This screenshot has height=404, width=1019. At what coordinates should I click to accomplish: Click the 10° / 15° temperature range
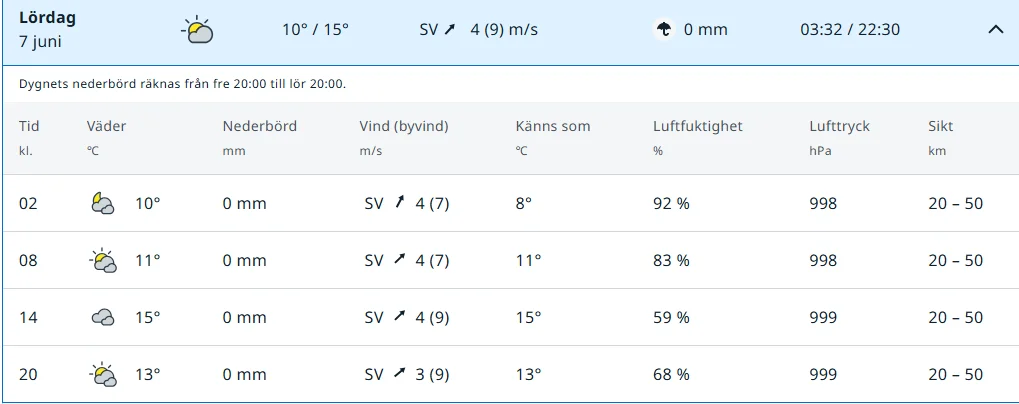pyautogui.click(x=315, y=30)
